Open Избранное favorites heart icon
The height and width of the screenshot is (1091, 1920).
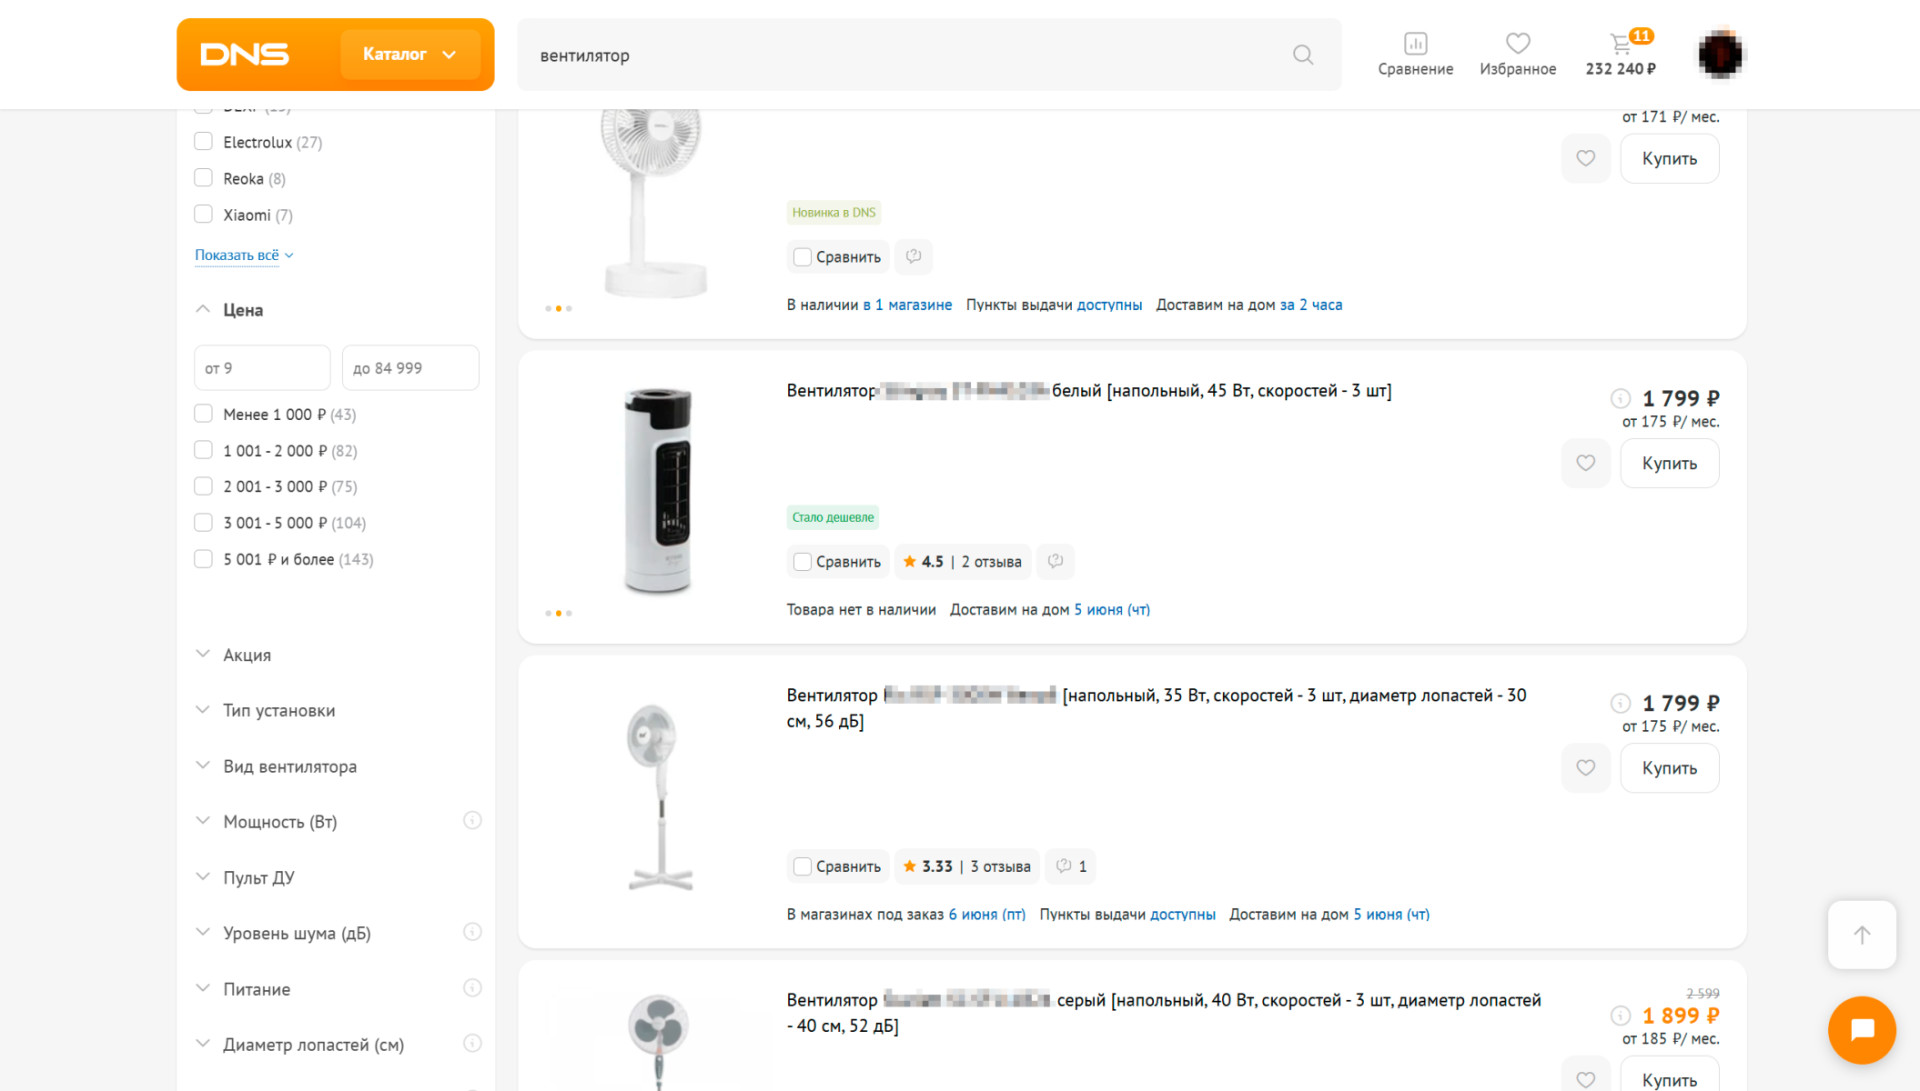click(1517, 54)
